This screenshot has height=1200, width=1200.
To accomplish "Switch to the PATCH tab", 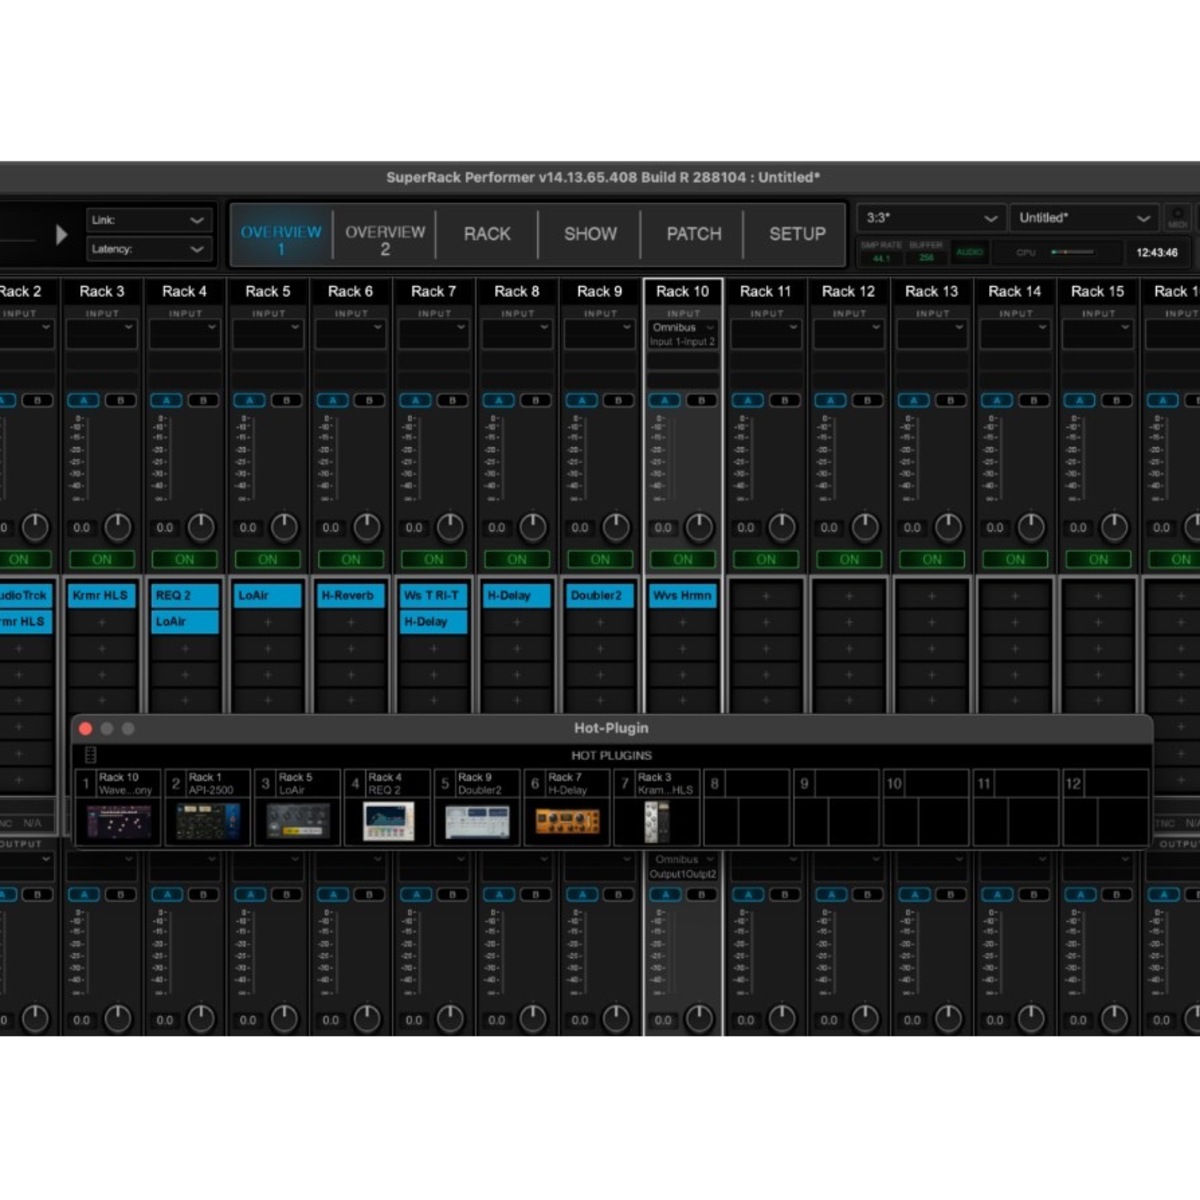I will [694, 234].
